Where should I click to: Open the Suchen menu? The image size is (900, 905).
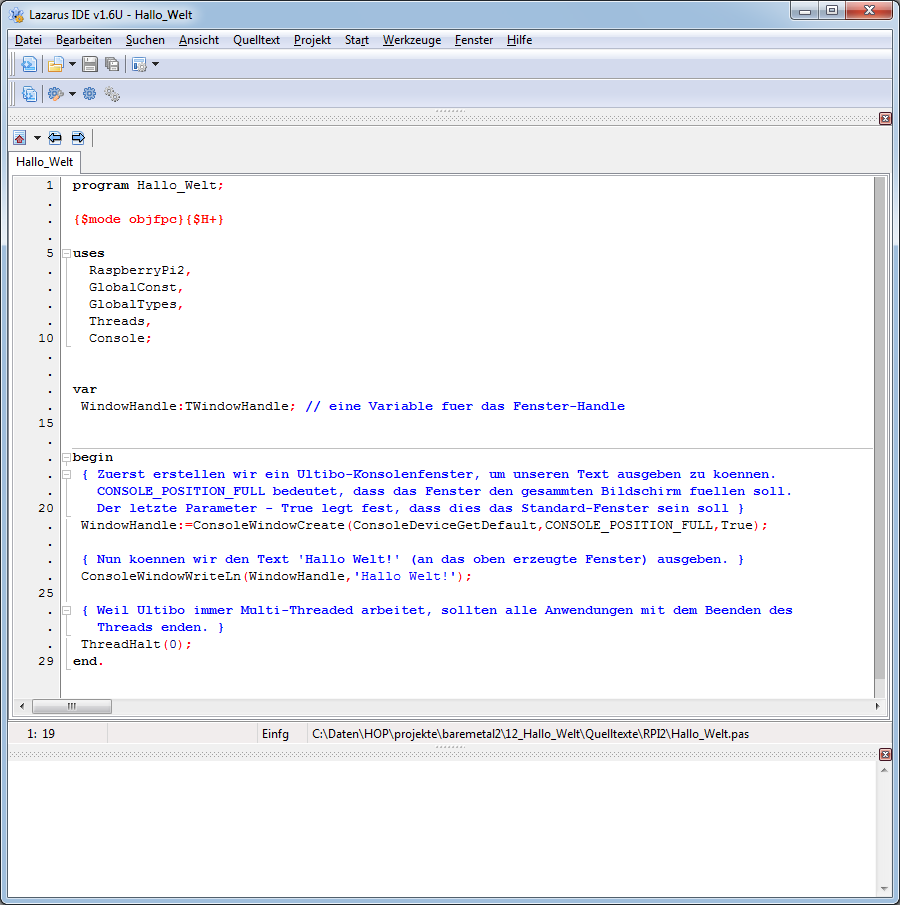point(145,40)
